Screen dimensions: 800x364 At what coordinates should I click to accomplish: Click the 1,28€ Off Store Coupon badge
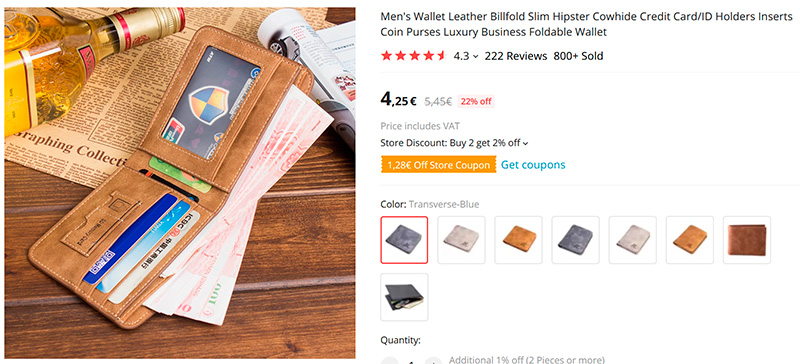point(439,165)
